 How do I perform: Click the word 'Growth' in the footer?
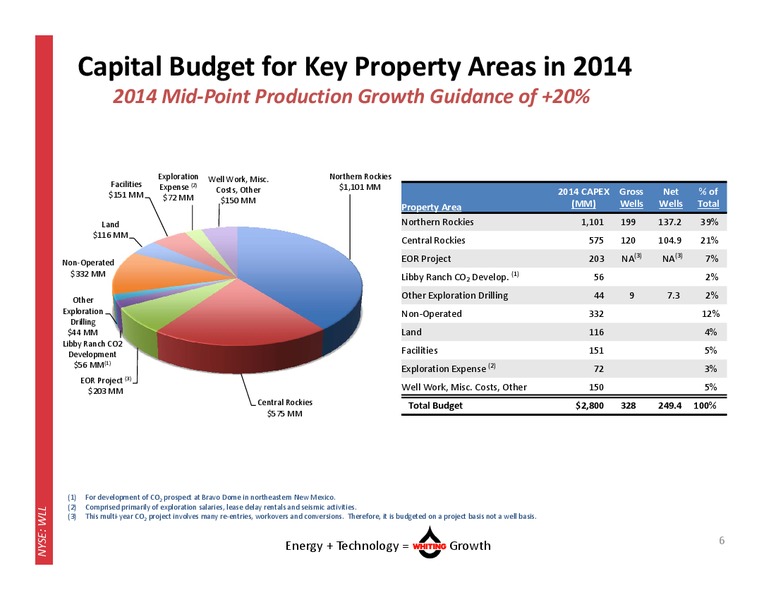point(470,546)
